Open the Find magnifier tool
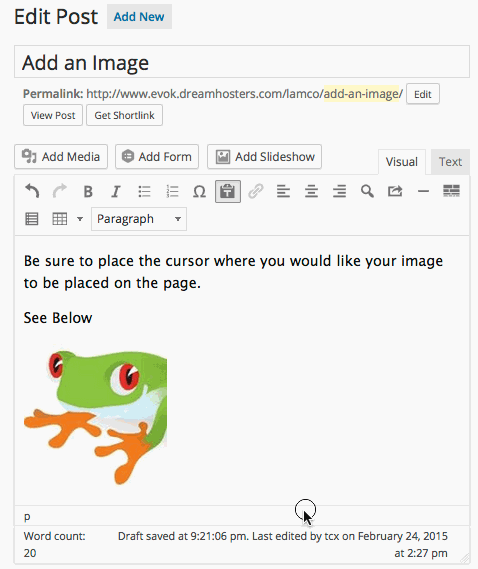478x569 pixels. [367, 191]
